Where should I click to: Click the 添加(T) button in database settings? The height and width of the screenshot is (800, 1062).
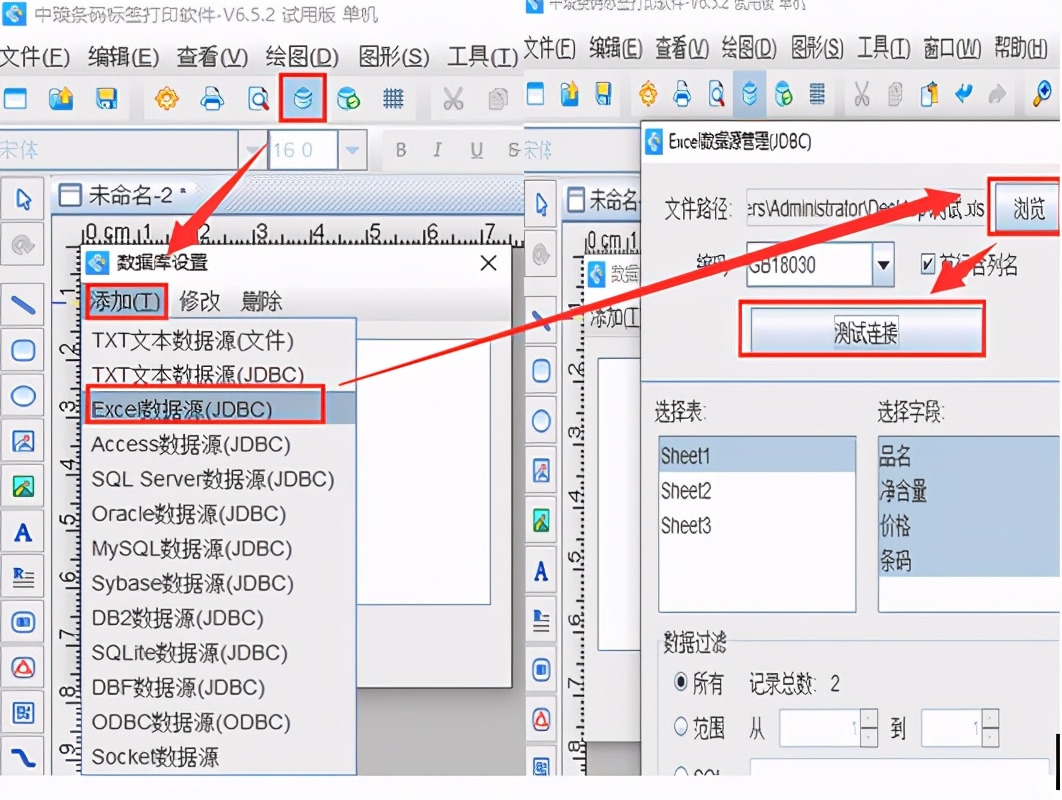[x=126, y=301]
